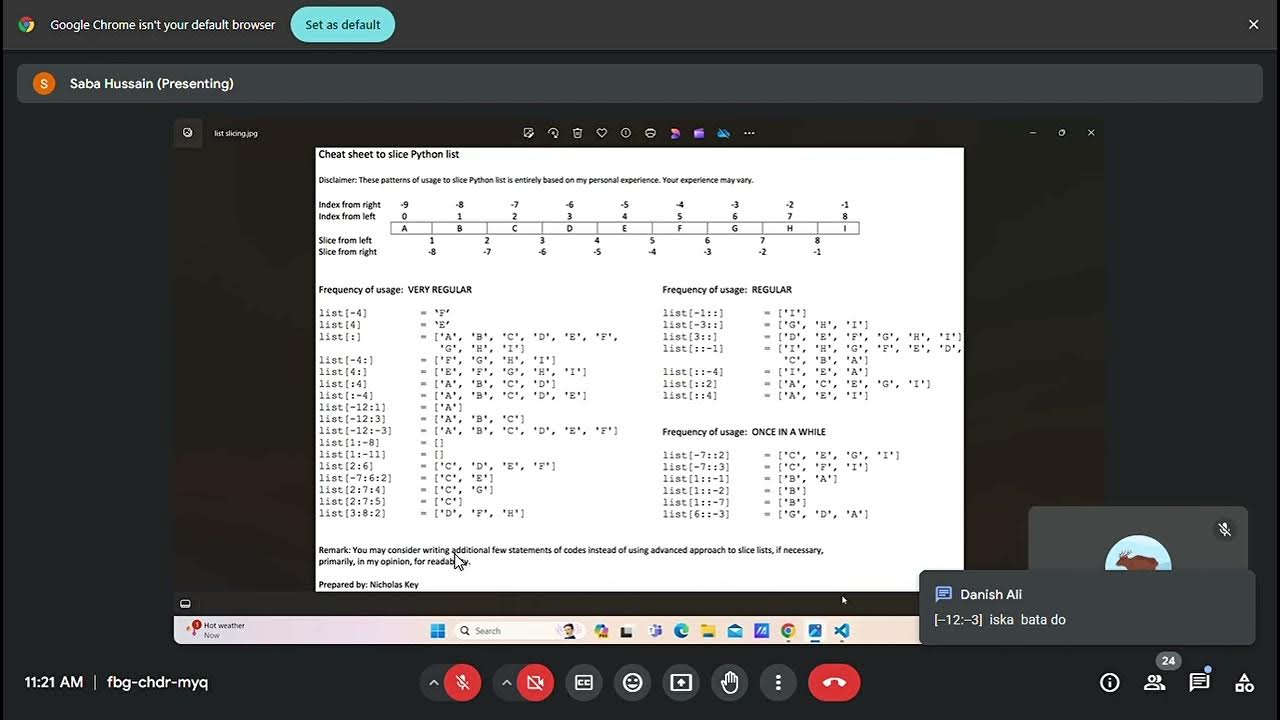
Task: Open File Explorer from the shared taskbar
Action: 708,630
